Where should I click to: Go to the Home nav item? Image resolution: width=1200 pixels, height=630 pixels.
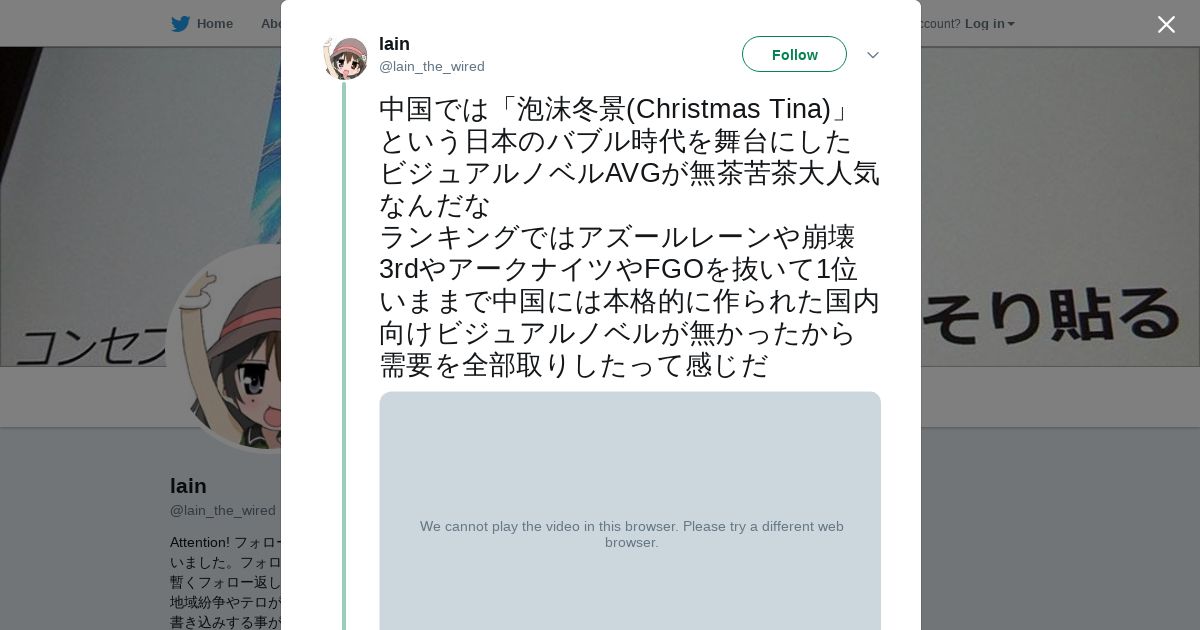[x=214, y=24]
